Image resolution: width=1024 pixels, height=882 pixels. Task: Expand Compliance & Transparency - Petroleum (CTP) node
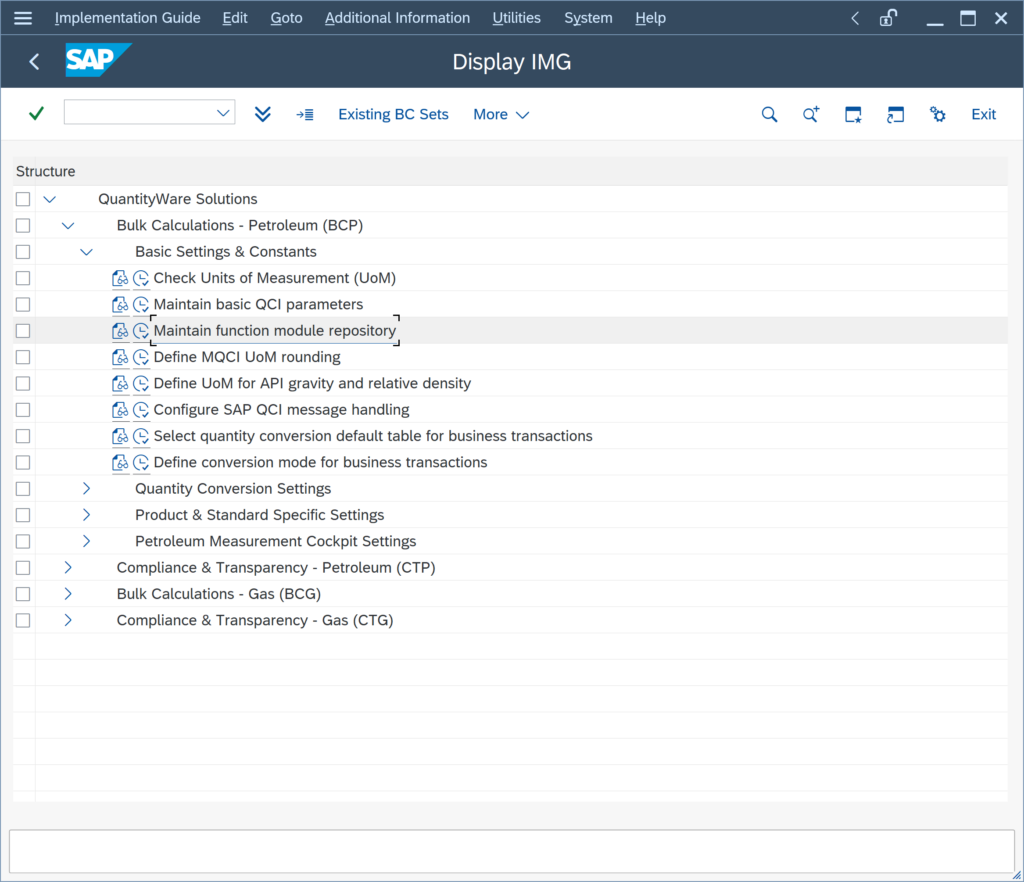pos(68,567)
